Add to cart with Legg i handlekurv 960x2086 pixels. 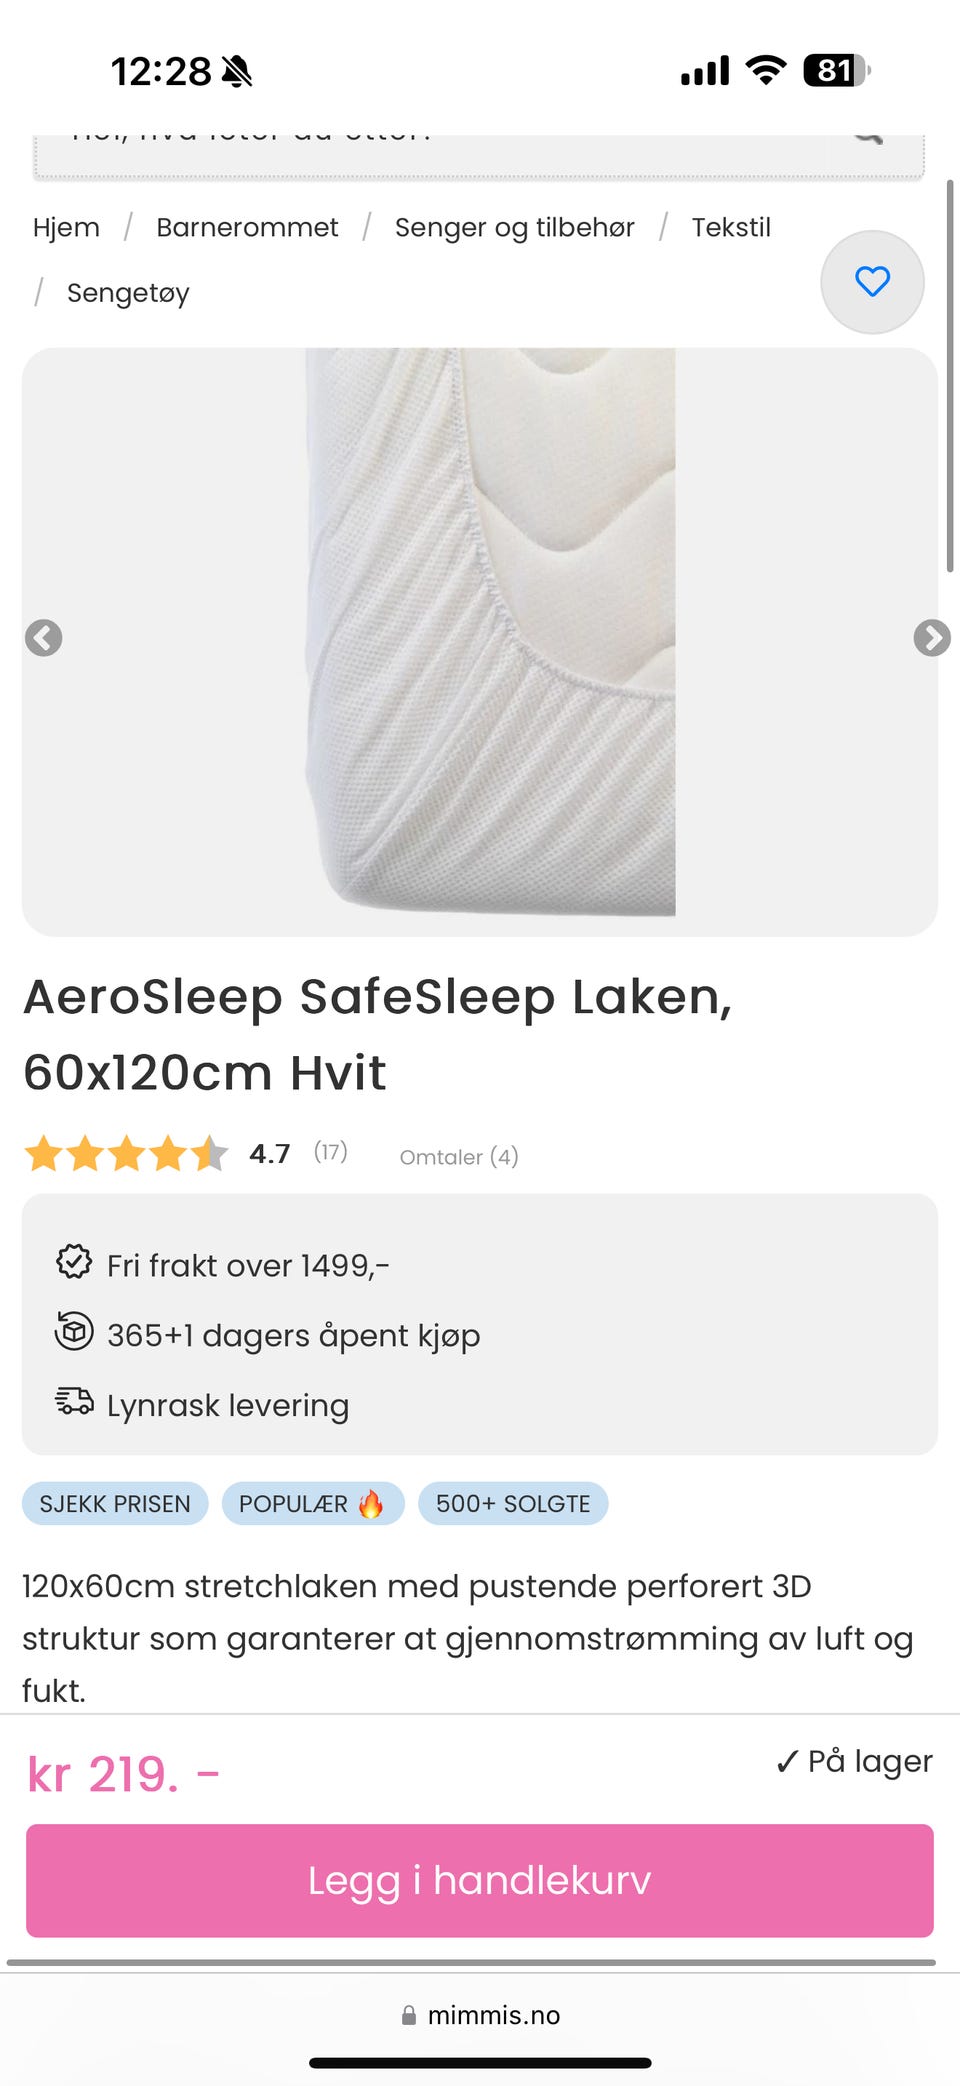click(x=480, y=1881)
